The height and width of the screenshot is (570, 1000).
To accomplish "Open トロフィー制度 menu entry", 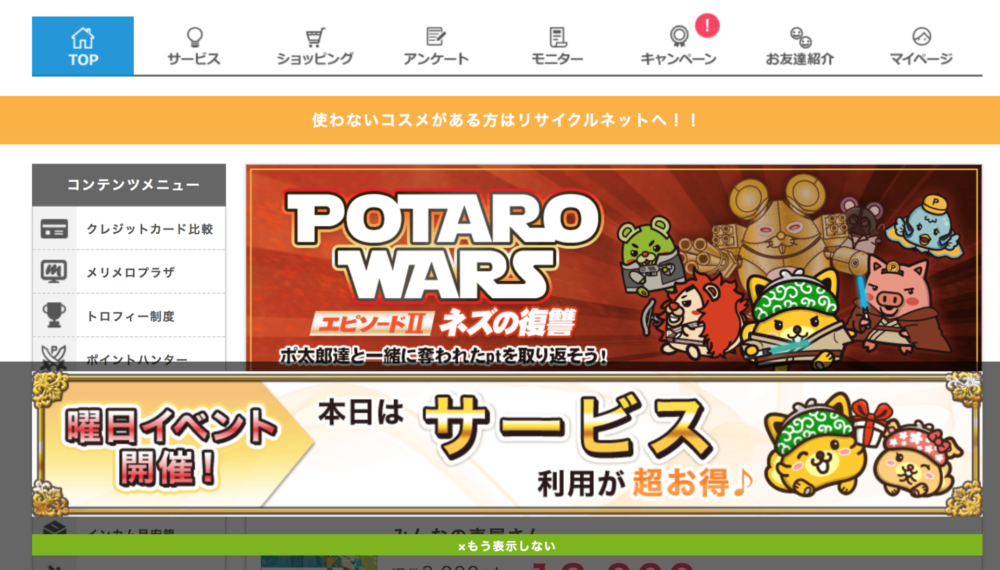I will [x=129, y=316].
